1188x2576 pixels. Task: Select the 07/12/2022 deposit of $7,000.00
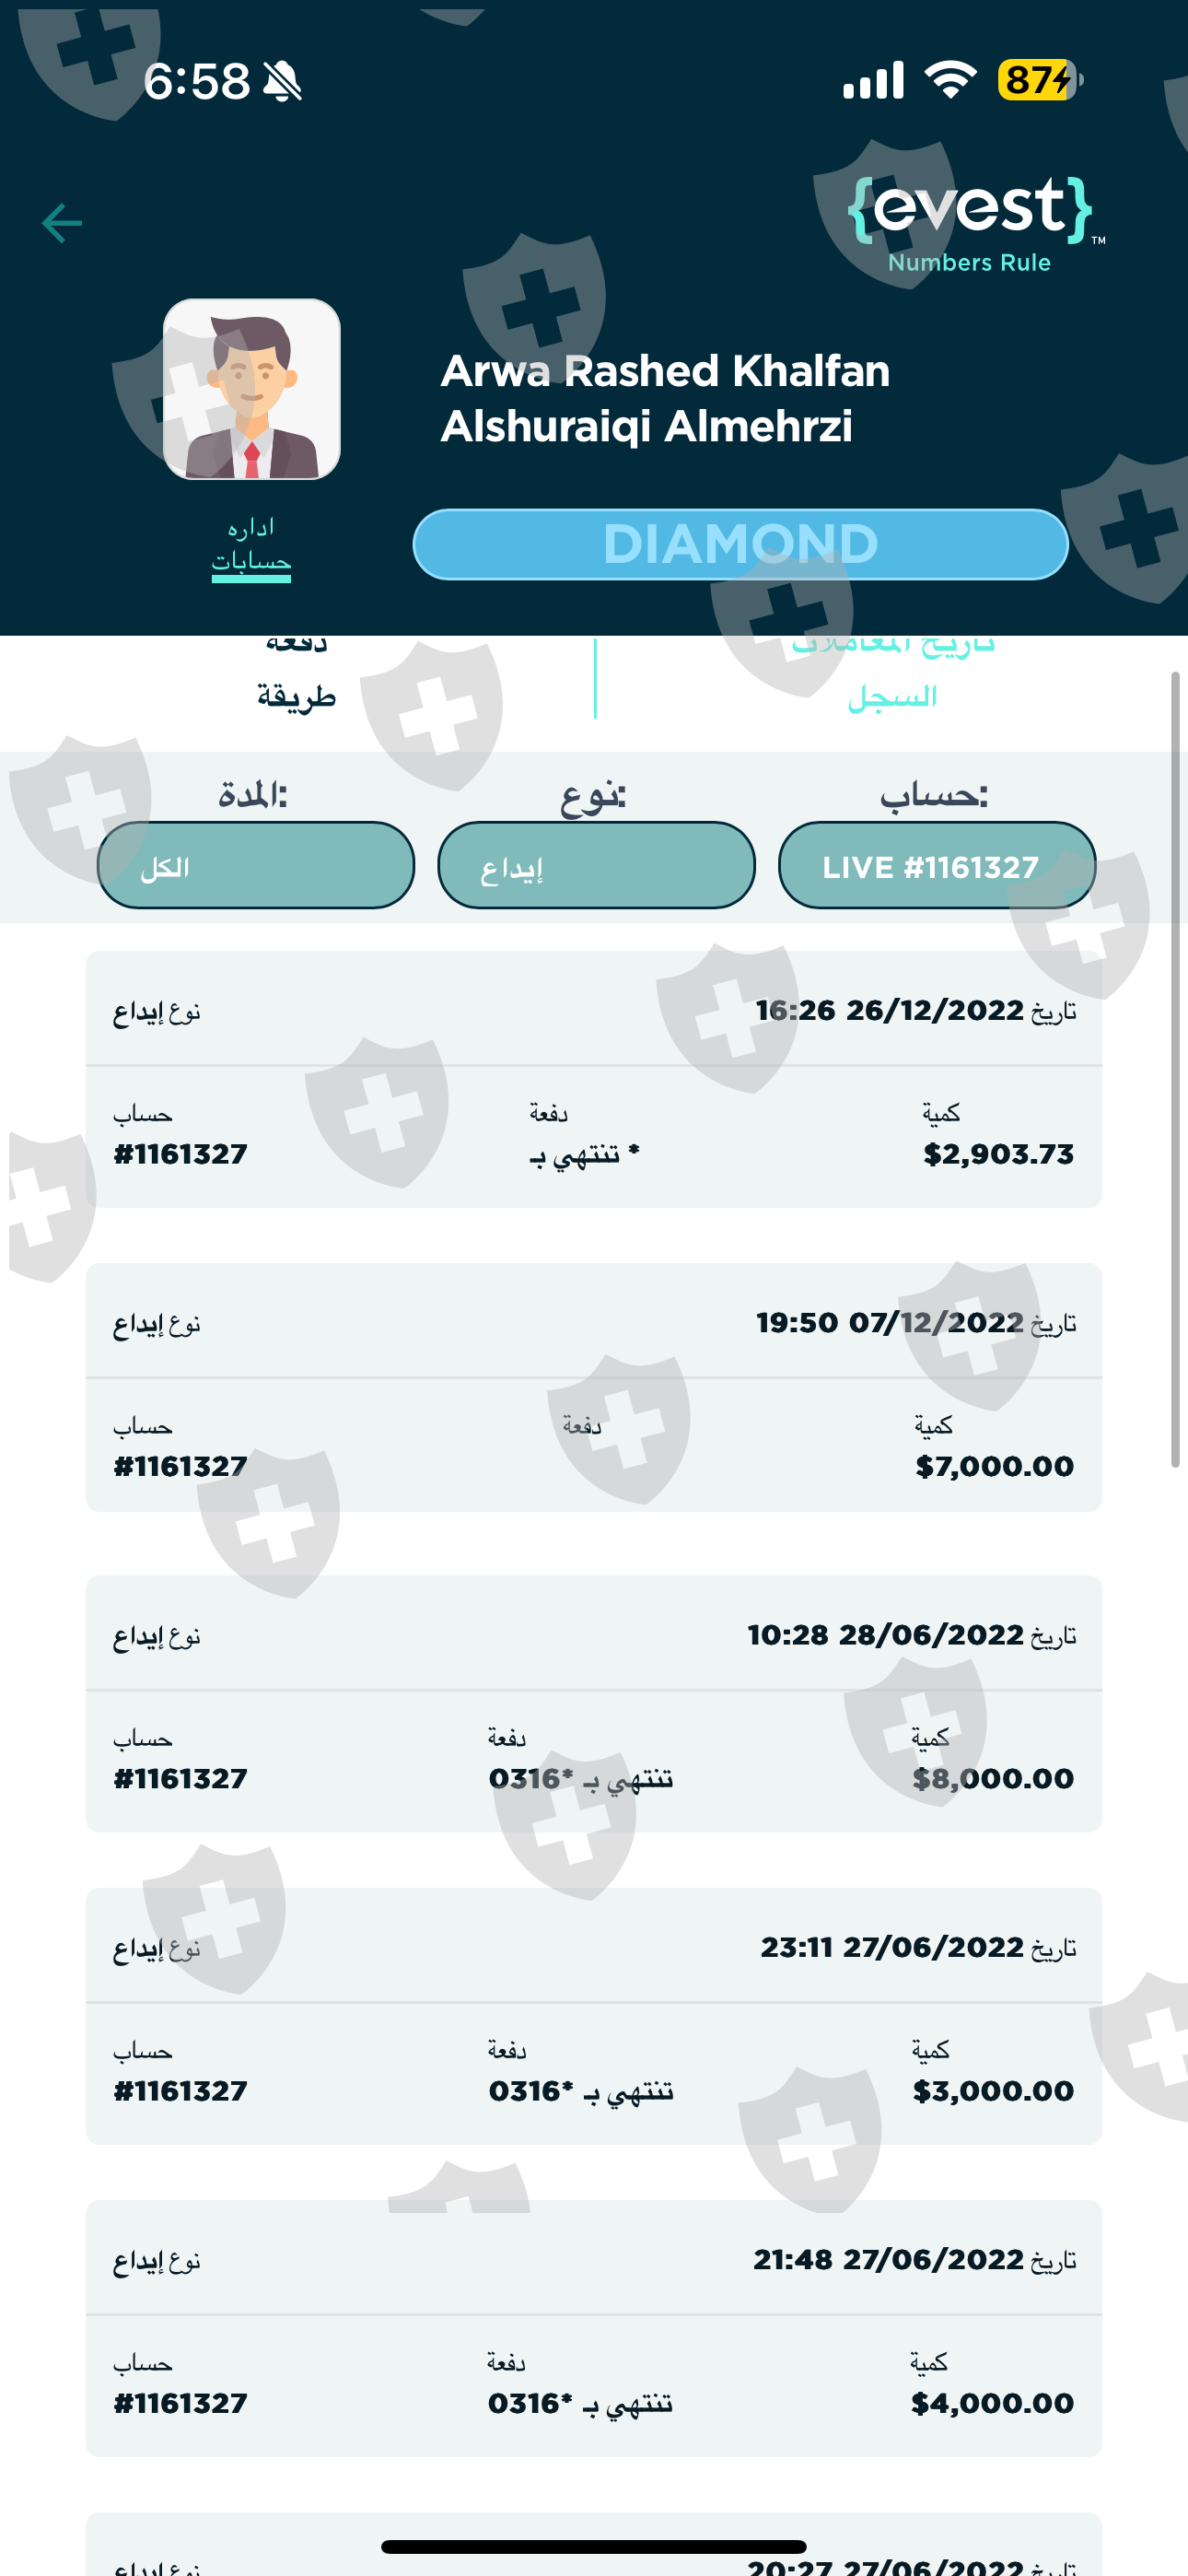[594, 1388]
